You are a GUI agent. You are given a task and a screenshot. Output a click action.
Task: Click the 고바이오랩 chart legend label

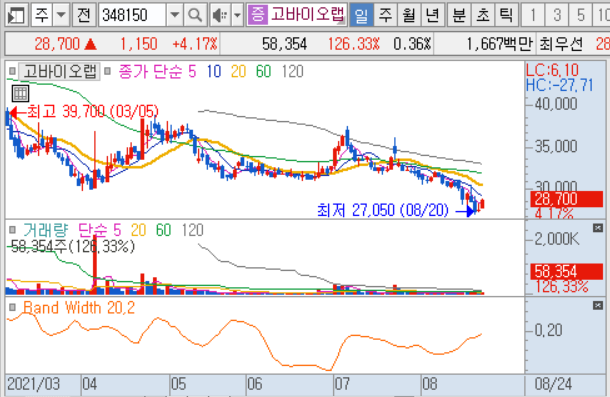(x=60, y=72)
